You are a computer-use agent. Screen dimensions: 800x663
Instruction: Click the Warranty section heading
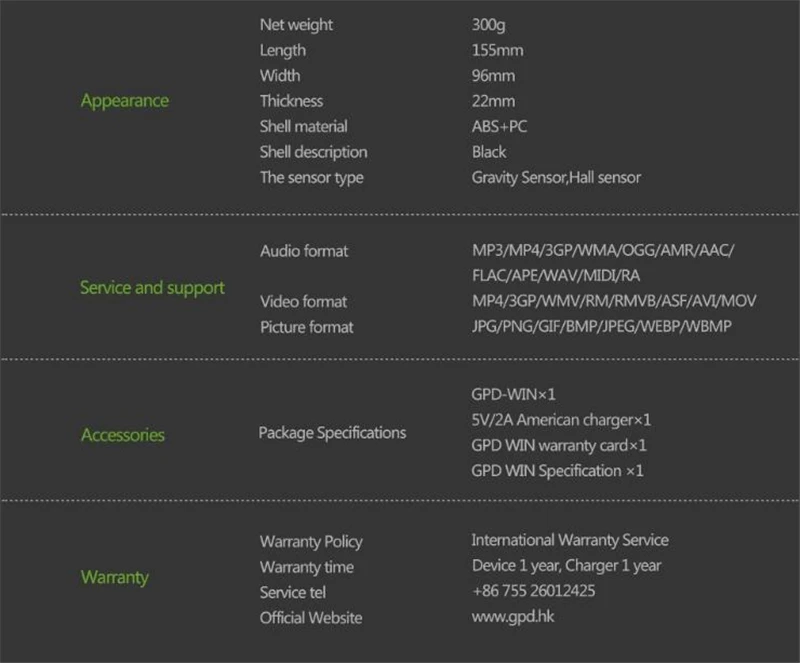coord(114,577)
